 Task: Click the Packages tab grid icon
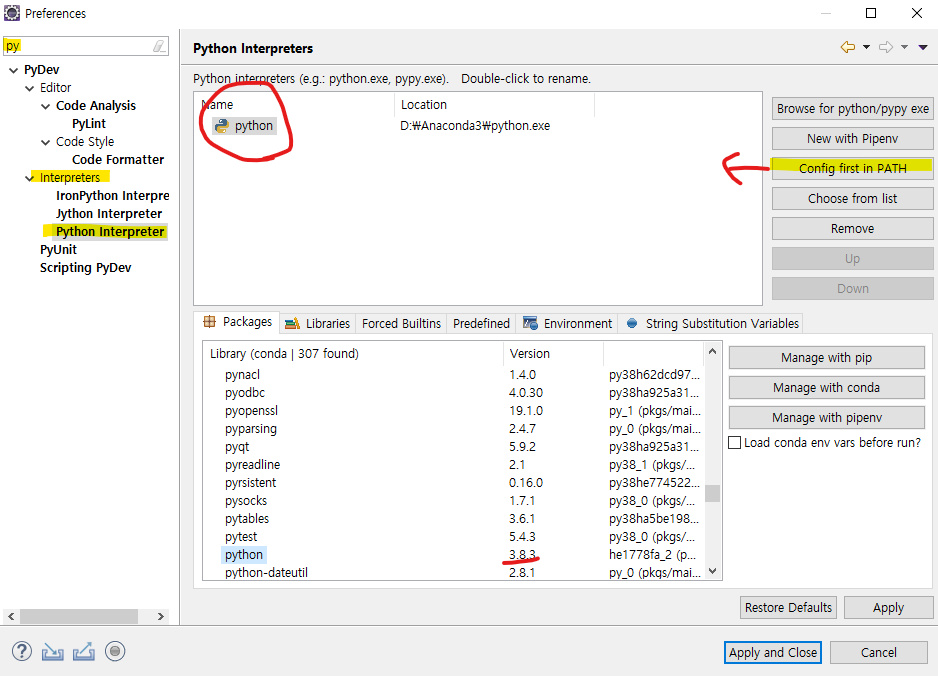209,321
